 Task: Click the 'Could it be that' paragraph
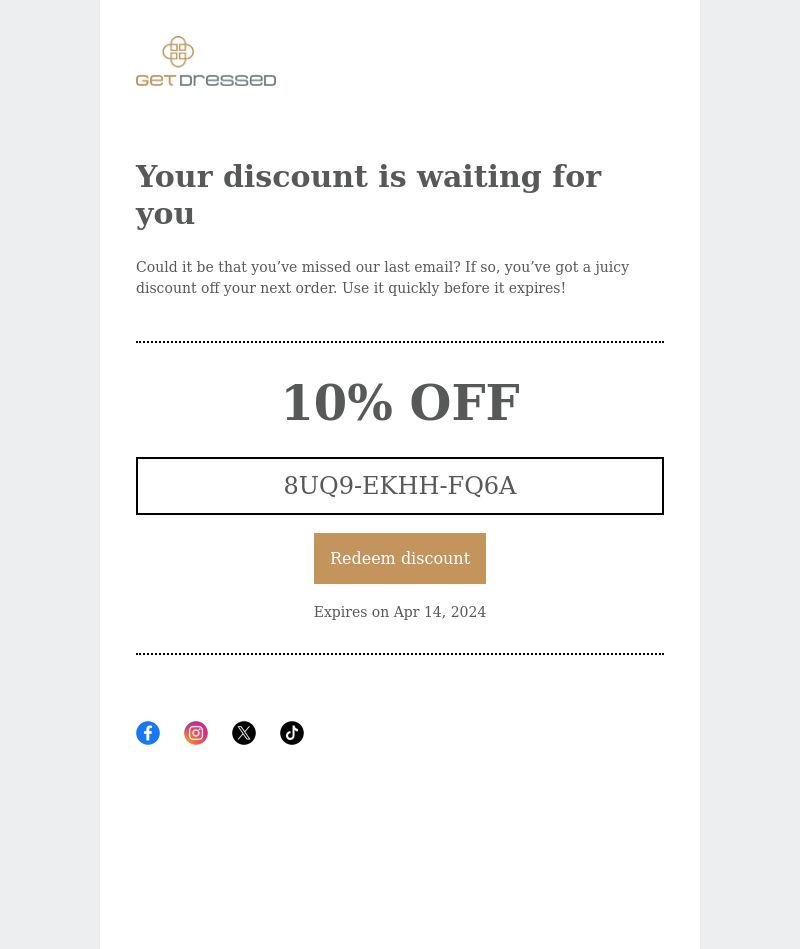[x=382, y=277]
